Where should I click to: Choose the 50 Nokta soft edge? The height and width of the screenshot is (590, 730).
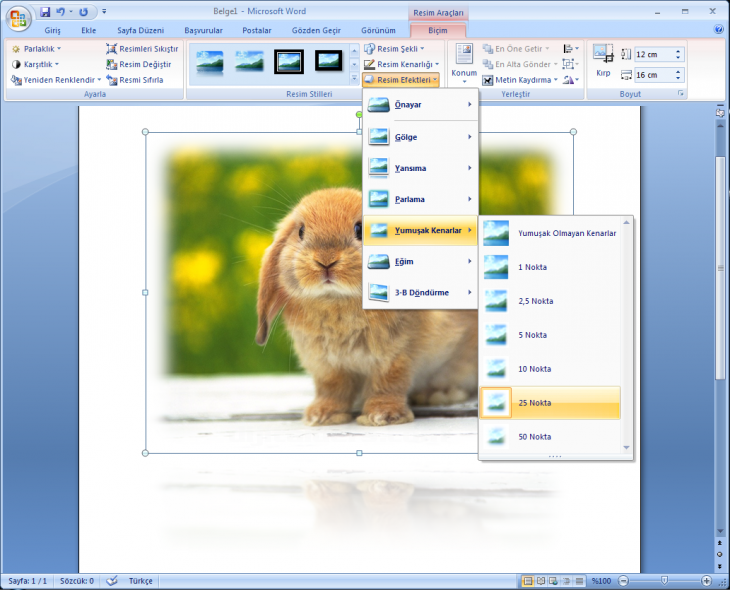[550, 437]
